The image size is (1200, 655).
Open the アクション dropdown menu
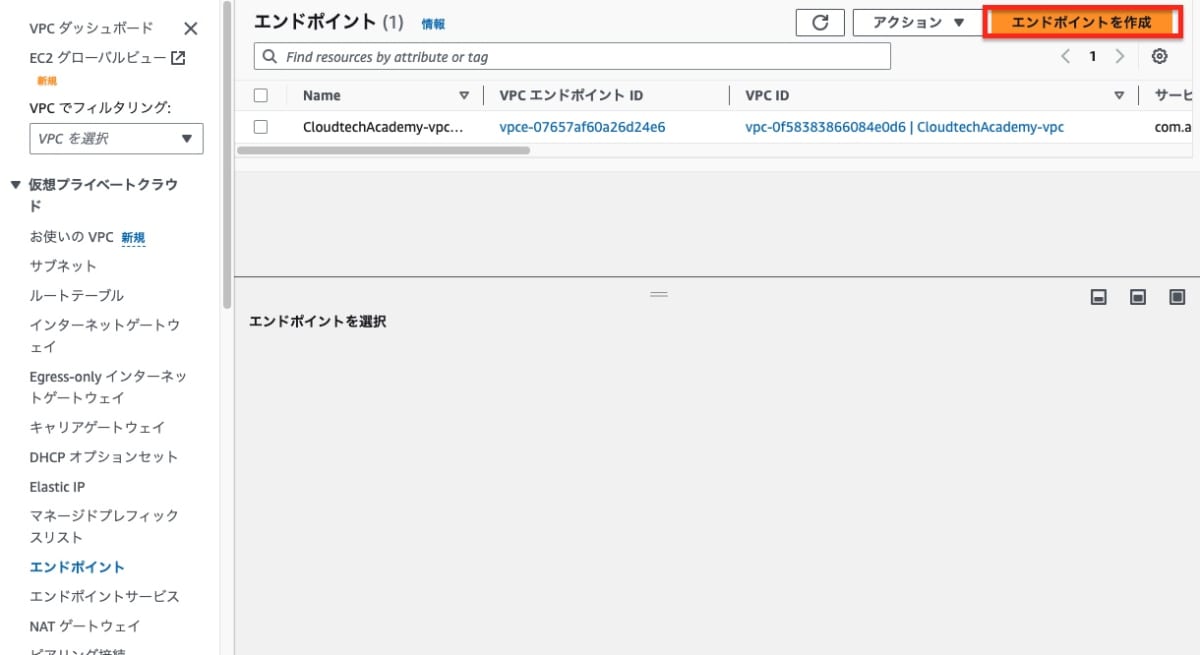point(918,22)
